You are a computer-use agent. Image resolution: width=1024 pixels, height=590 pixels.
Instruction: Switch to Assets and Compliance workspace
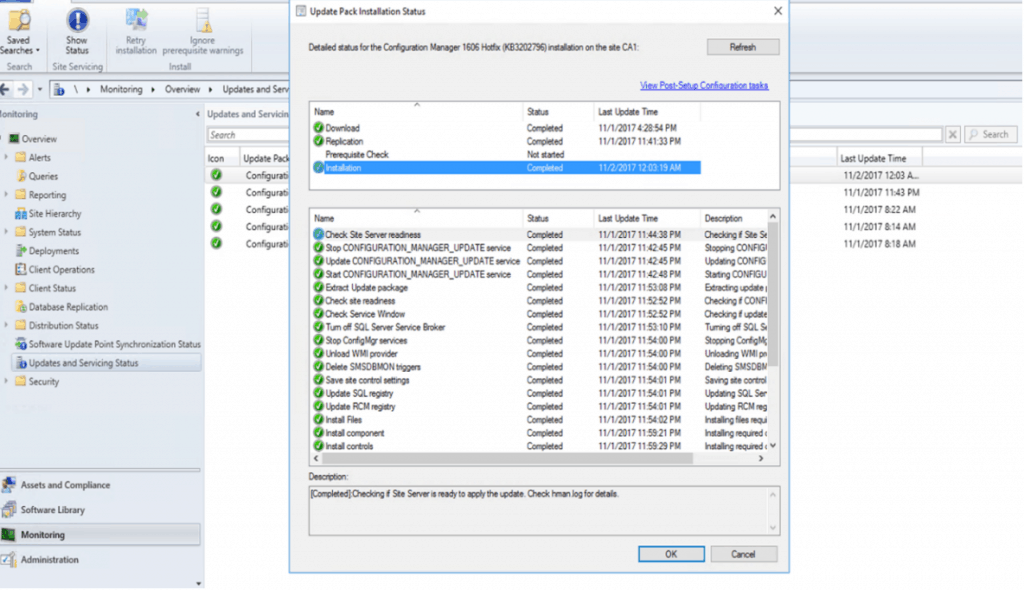101,485
